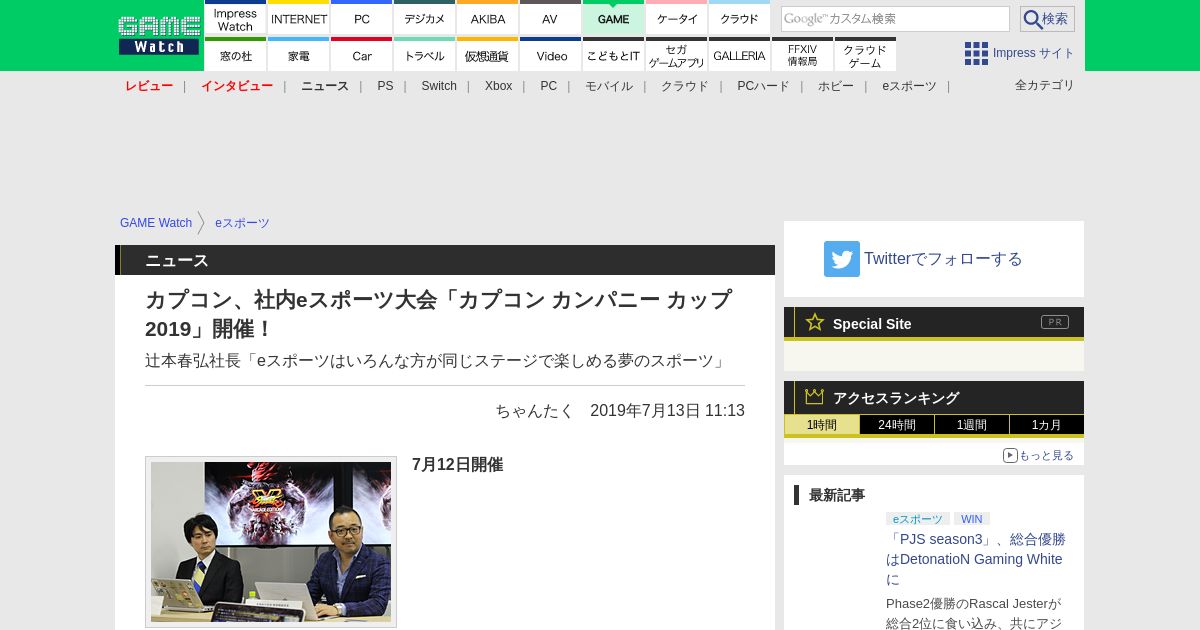
Task: Click eスポーツ breadcrumb link
Action: [242, 223]
